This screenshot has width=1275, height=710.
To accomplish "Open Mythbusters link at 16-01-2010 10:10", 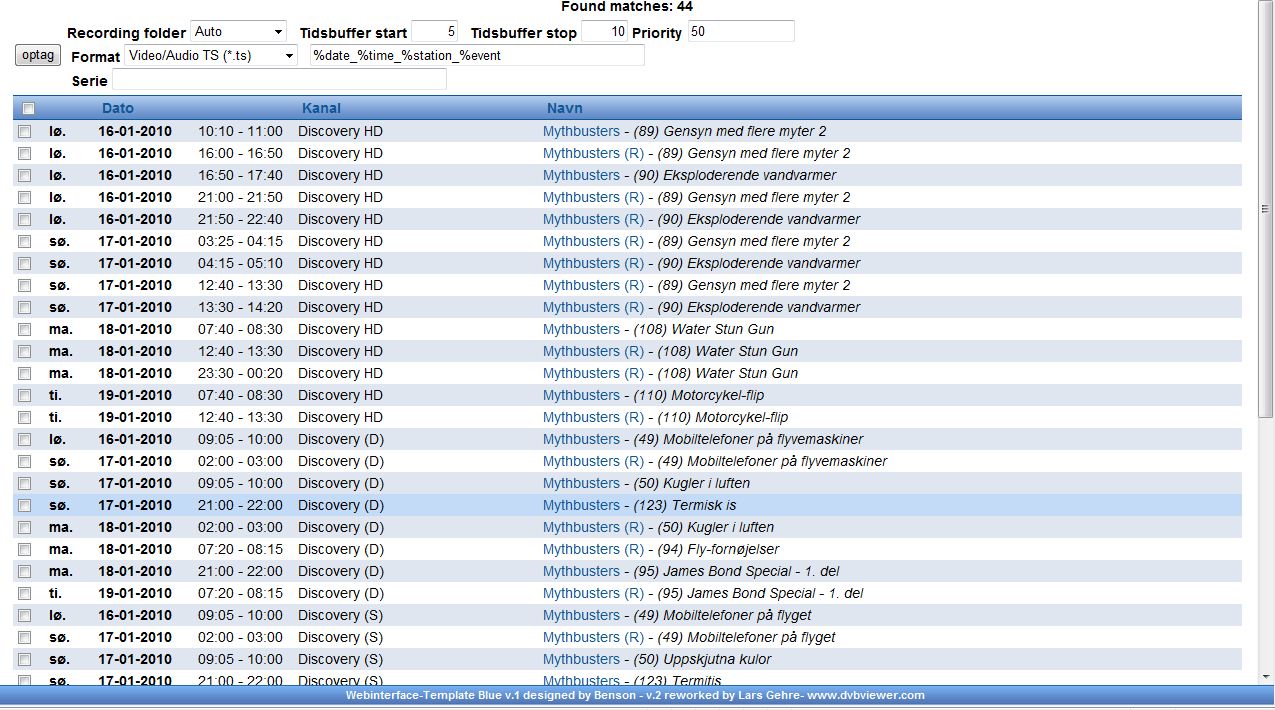I will point(581,131).
